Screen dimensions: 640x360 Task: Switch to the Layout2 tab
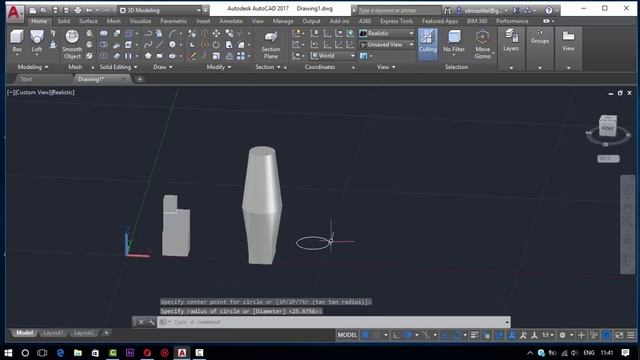point(84,333)
